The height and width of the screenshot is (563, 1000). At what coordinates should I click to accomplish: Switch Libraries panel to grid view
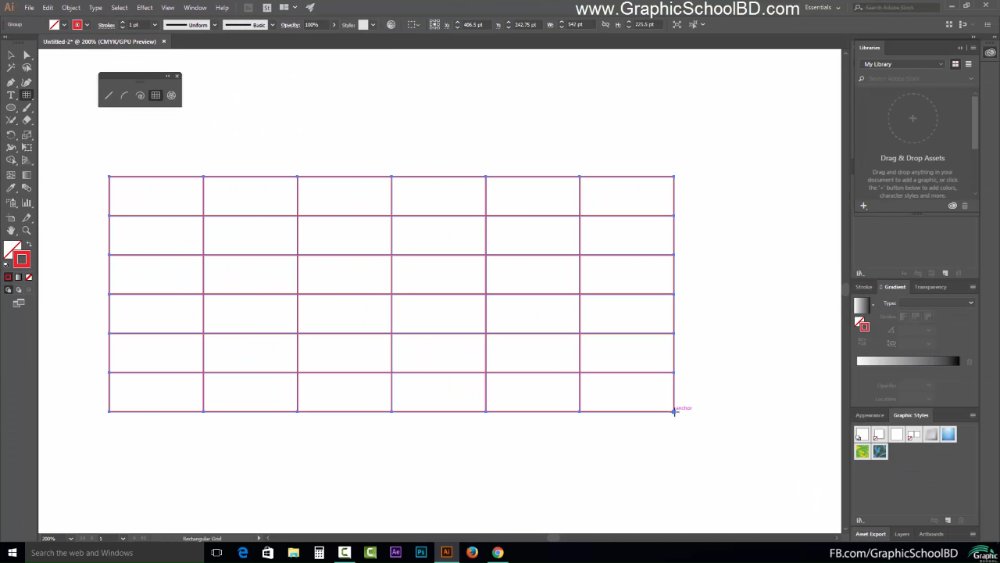tap(955, 64)
